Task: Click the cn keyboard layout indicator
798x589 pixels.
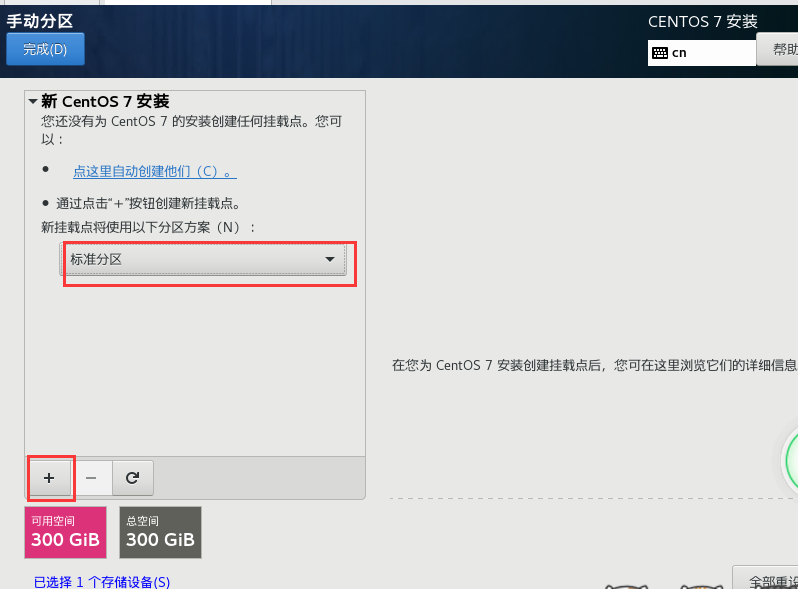Action: coord(701,53)
